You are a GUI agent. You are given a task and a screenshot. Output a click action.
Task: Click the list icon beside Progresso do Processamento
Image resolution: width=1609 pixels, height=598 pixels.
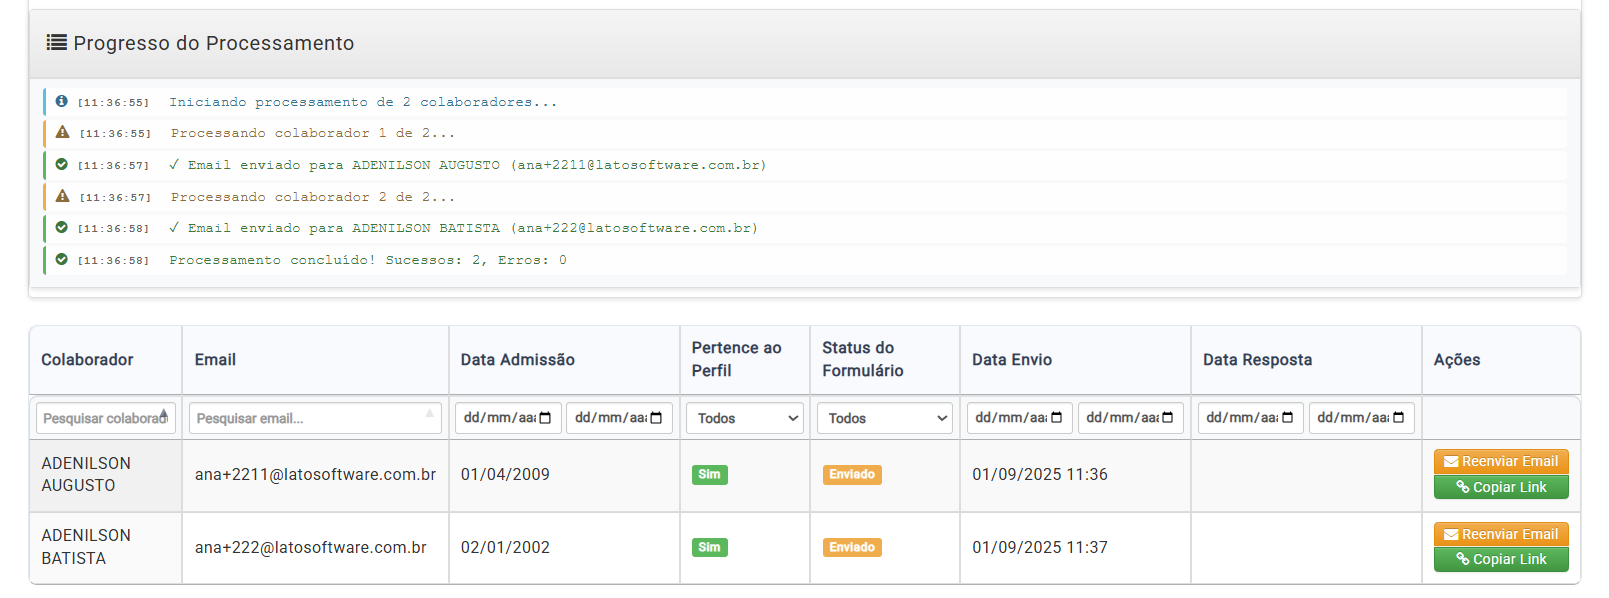tap(57, 42)
